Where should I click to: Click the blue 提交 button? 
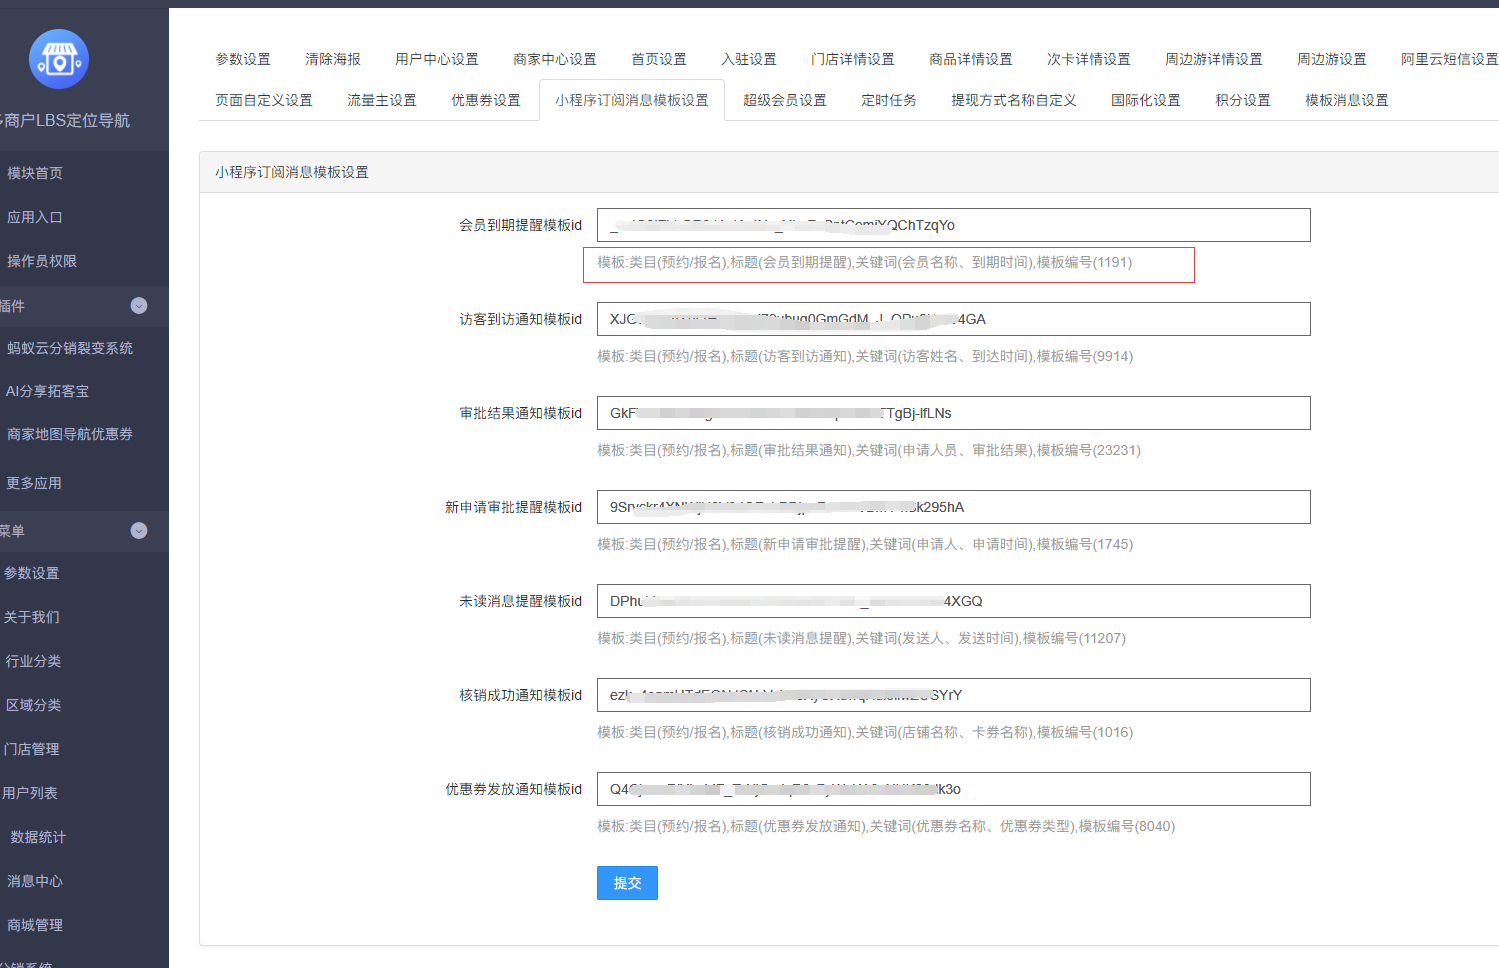click(x=627, y=883)
